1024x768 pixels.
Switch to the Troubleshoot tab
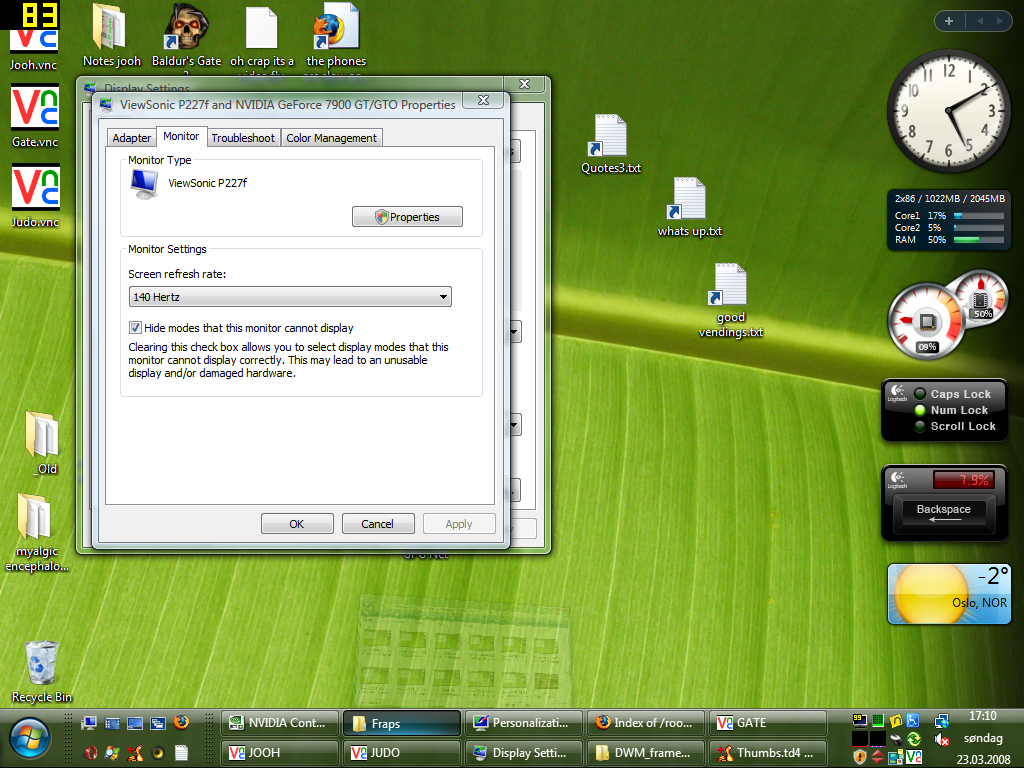[x=243, y=138]
